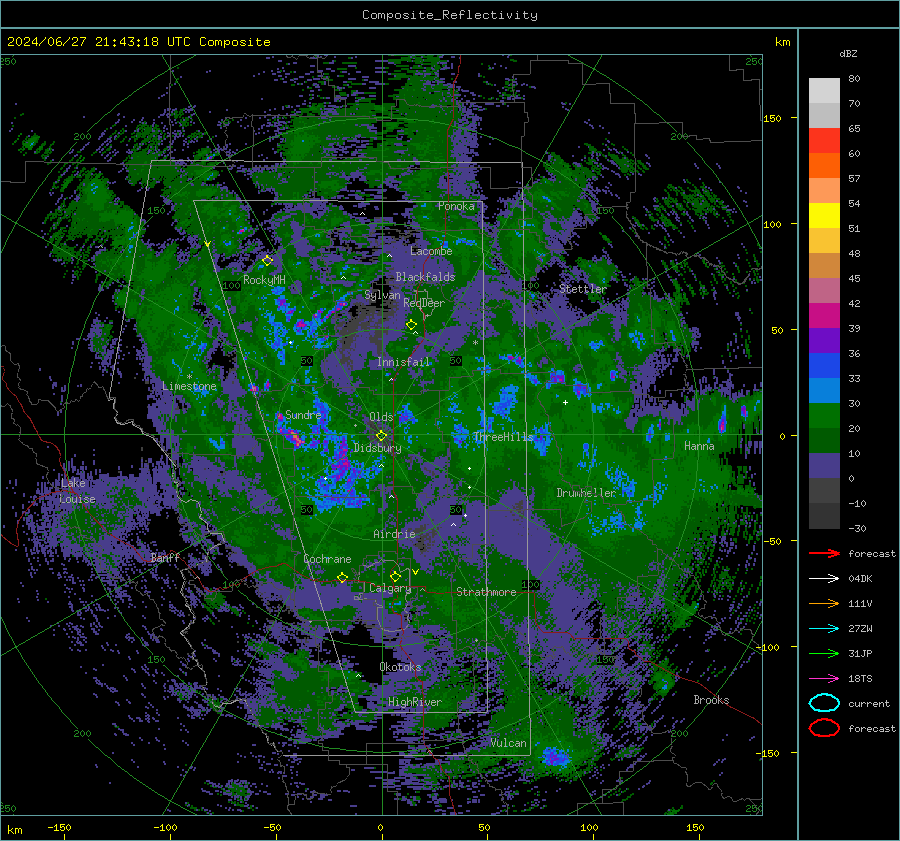Select the 2024/06/27 21:43:18 UTC timestamp
Image resolution: width=900 pixels, height=841 pixels.
pyautogui.click(x=99, y=42)
